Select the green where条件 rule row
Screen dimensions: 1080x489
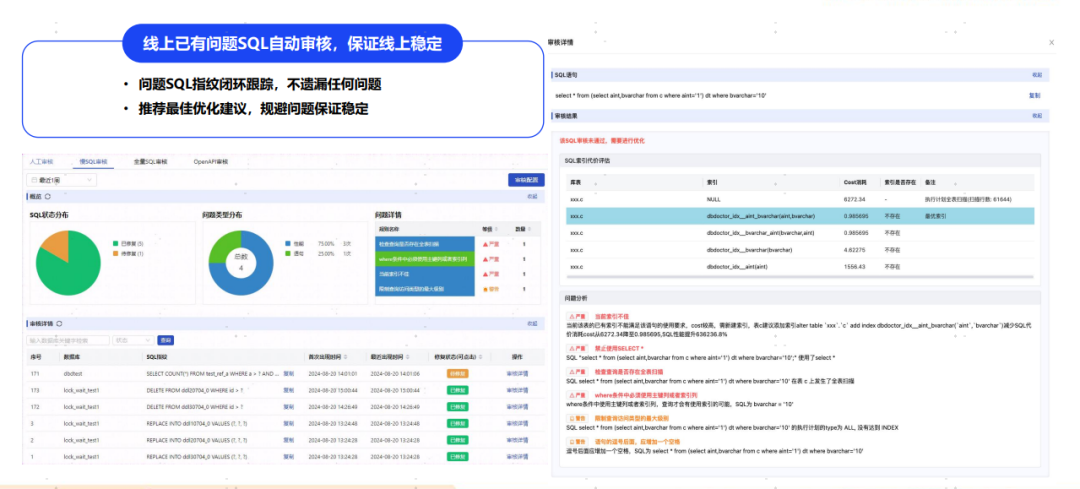point(426,259)
